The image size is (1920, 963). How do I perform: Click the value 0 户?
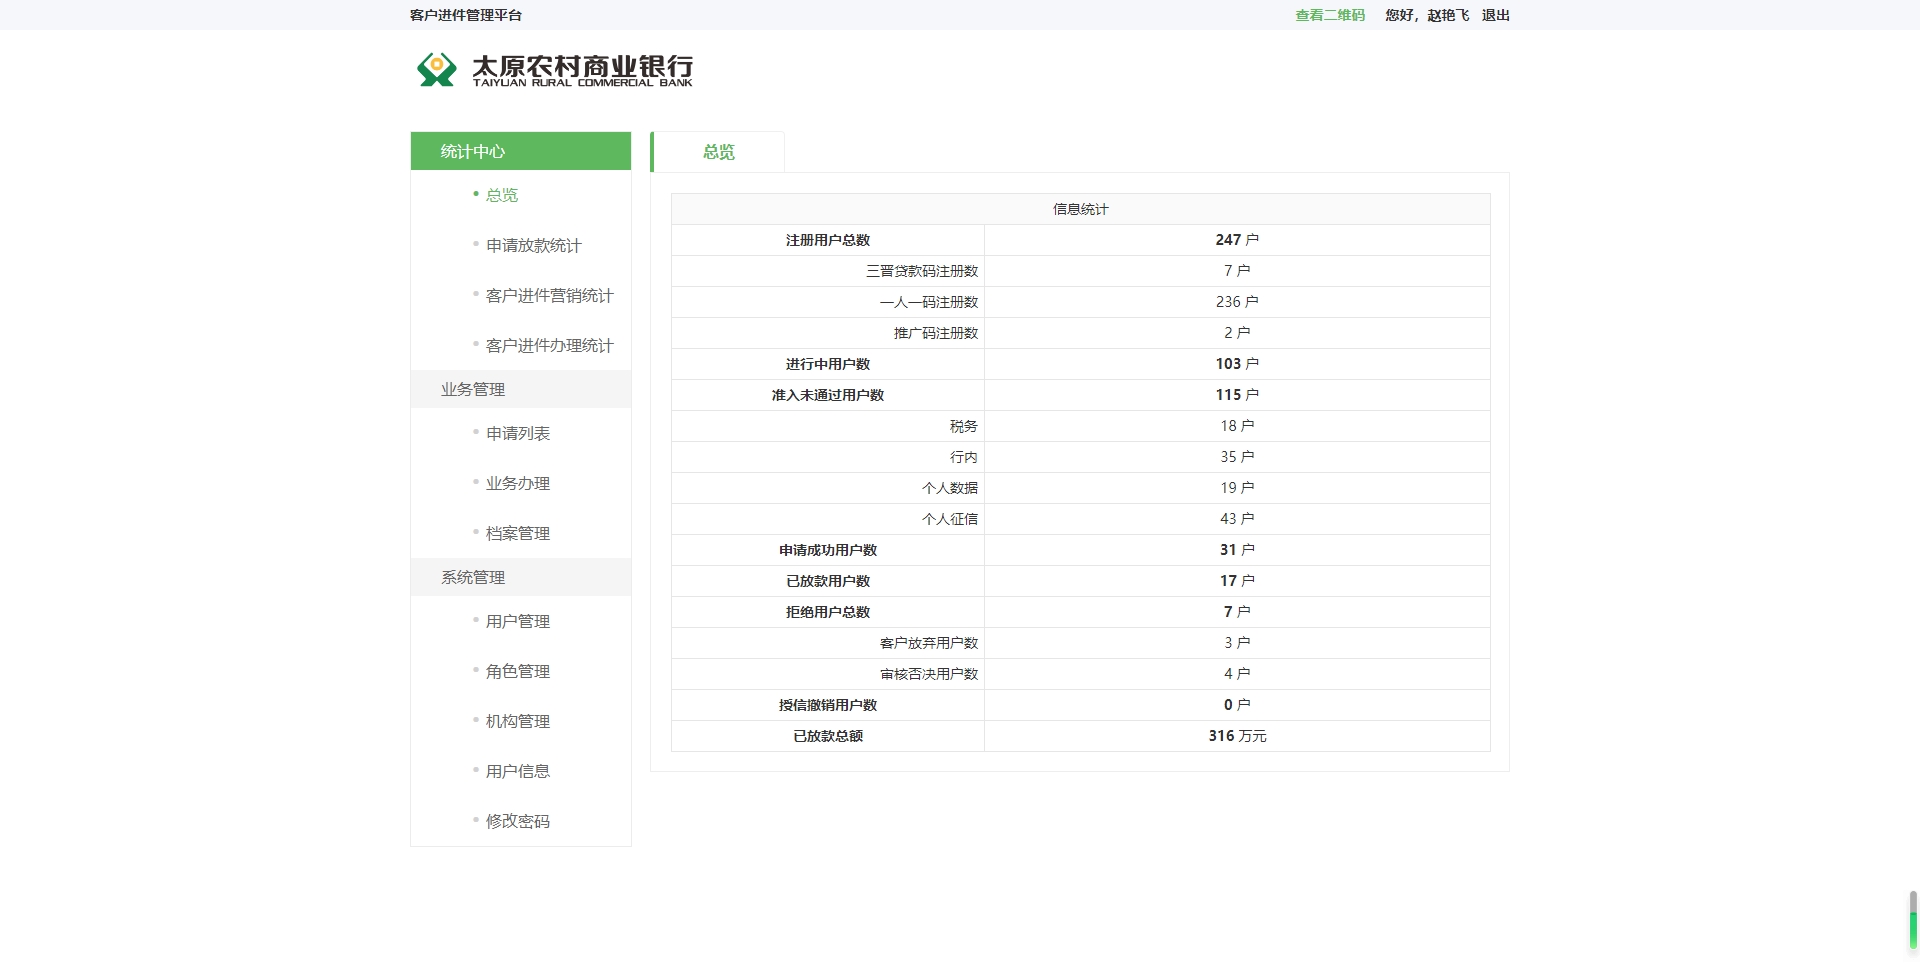point(1237,705)
